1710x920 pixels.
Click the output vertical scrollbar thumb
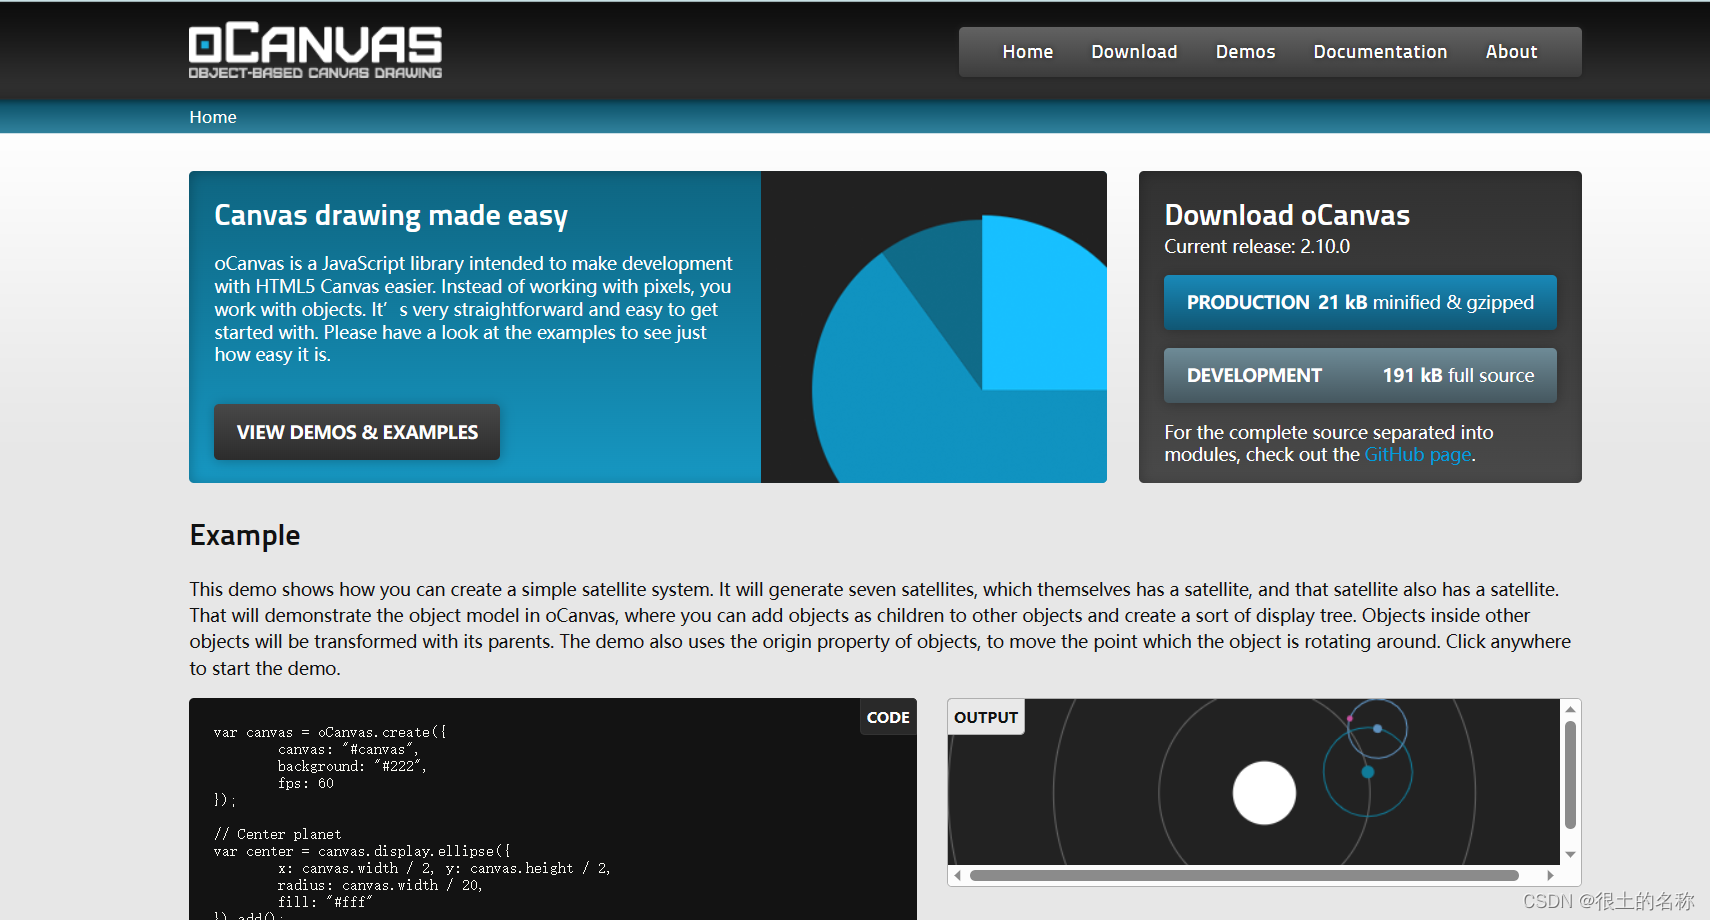coord(1570,775)
